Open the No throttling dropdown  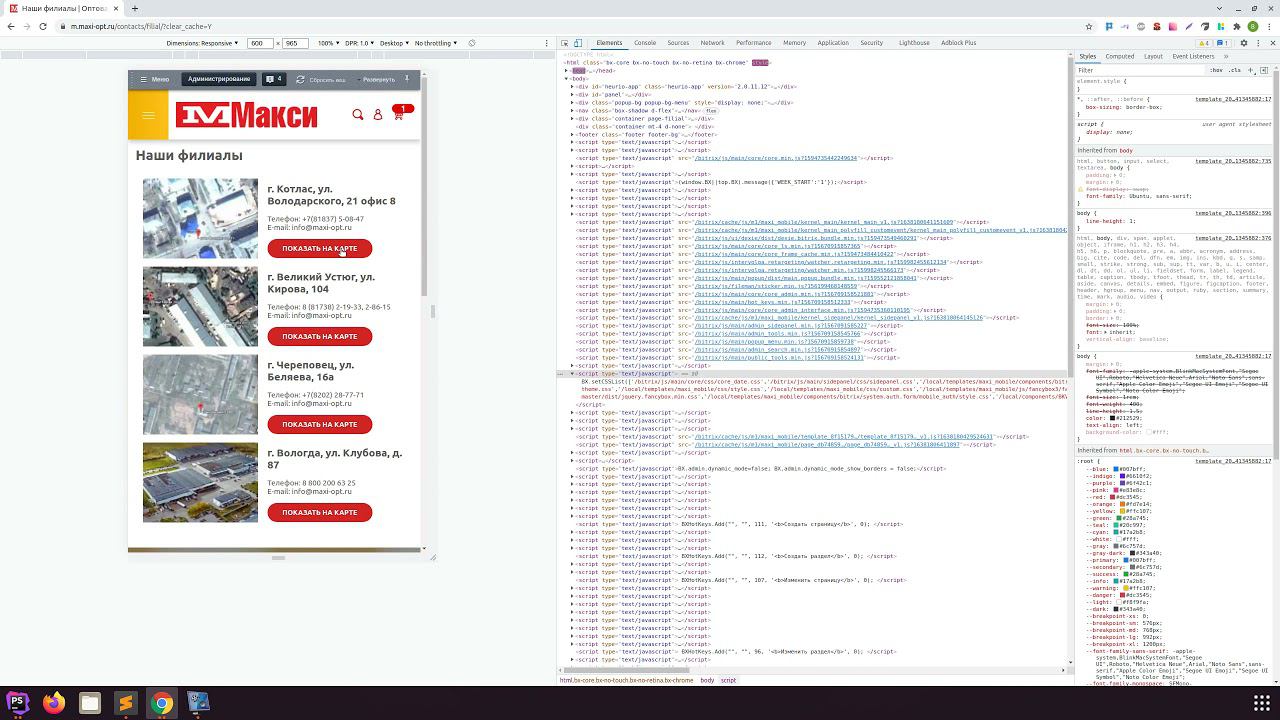point(437,43)
